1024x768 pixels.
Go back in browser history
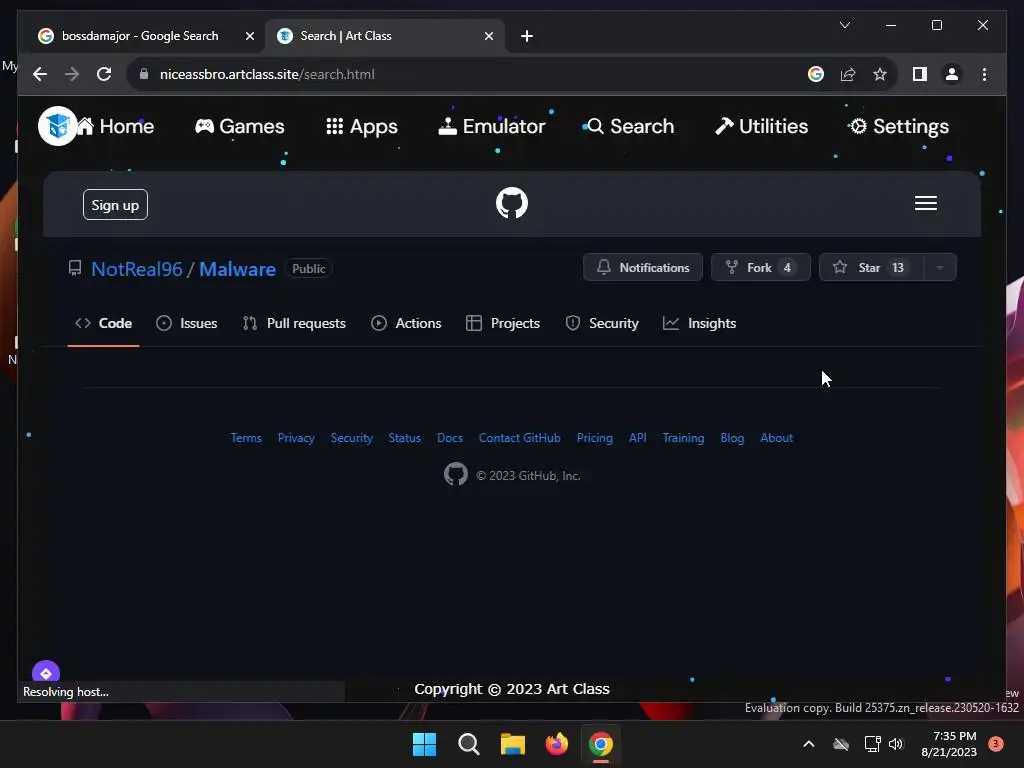tap(40, 74)
